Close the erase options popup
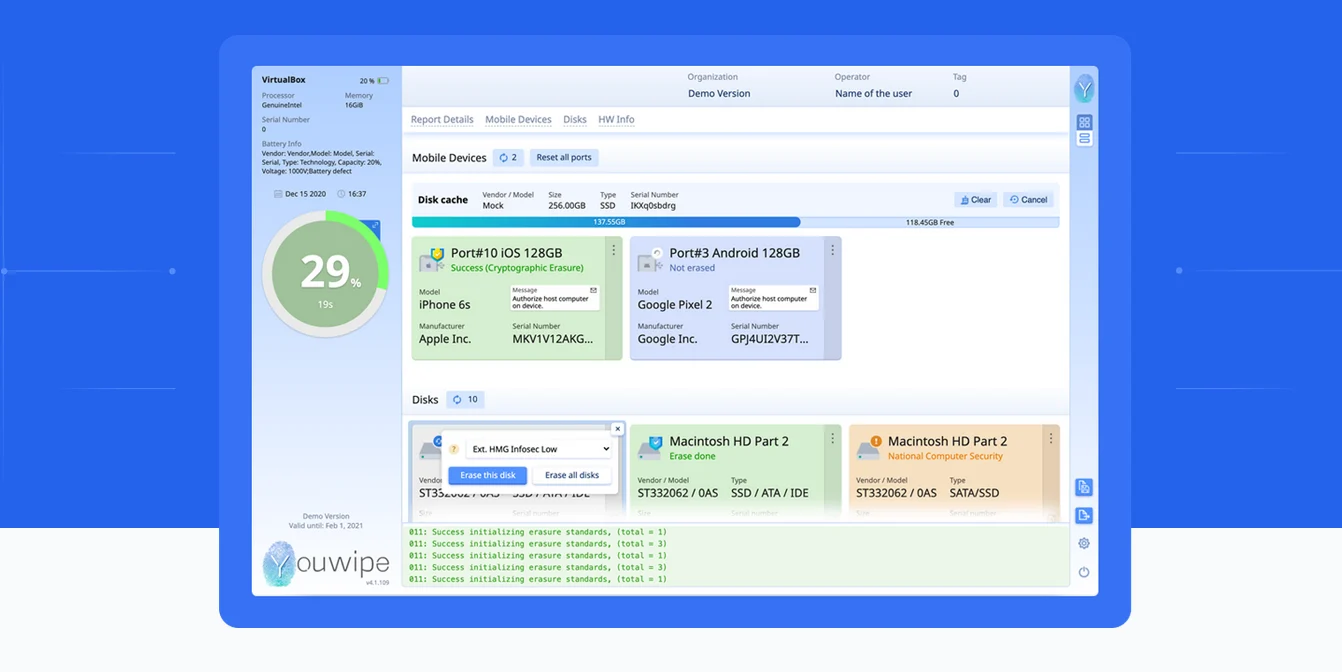 (x=617, y=428)
